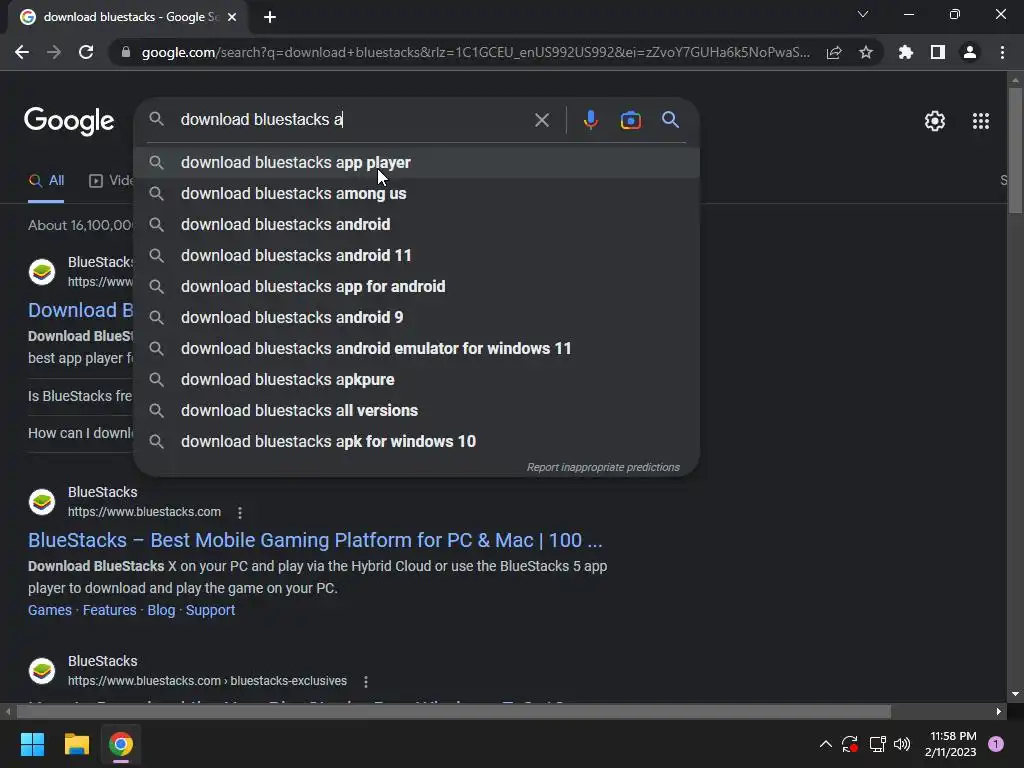
Task: Submit search with blue magnifier icon
Action: pos(670,120)
